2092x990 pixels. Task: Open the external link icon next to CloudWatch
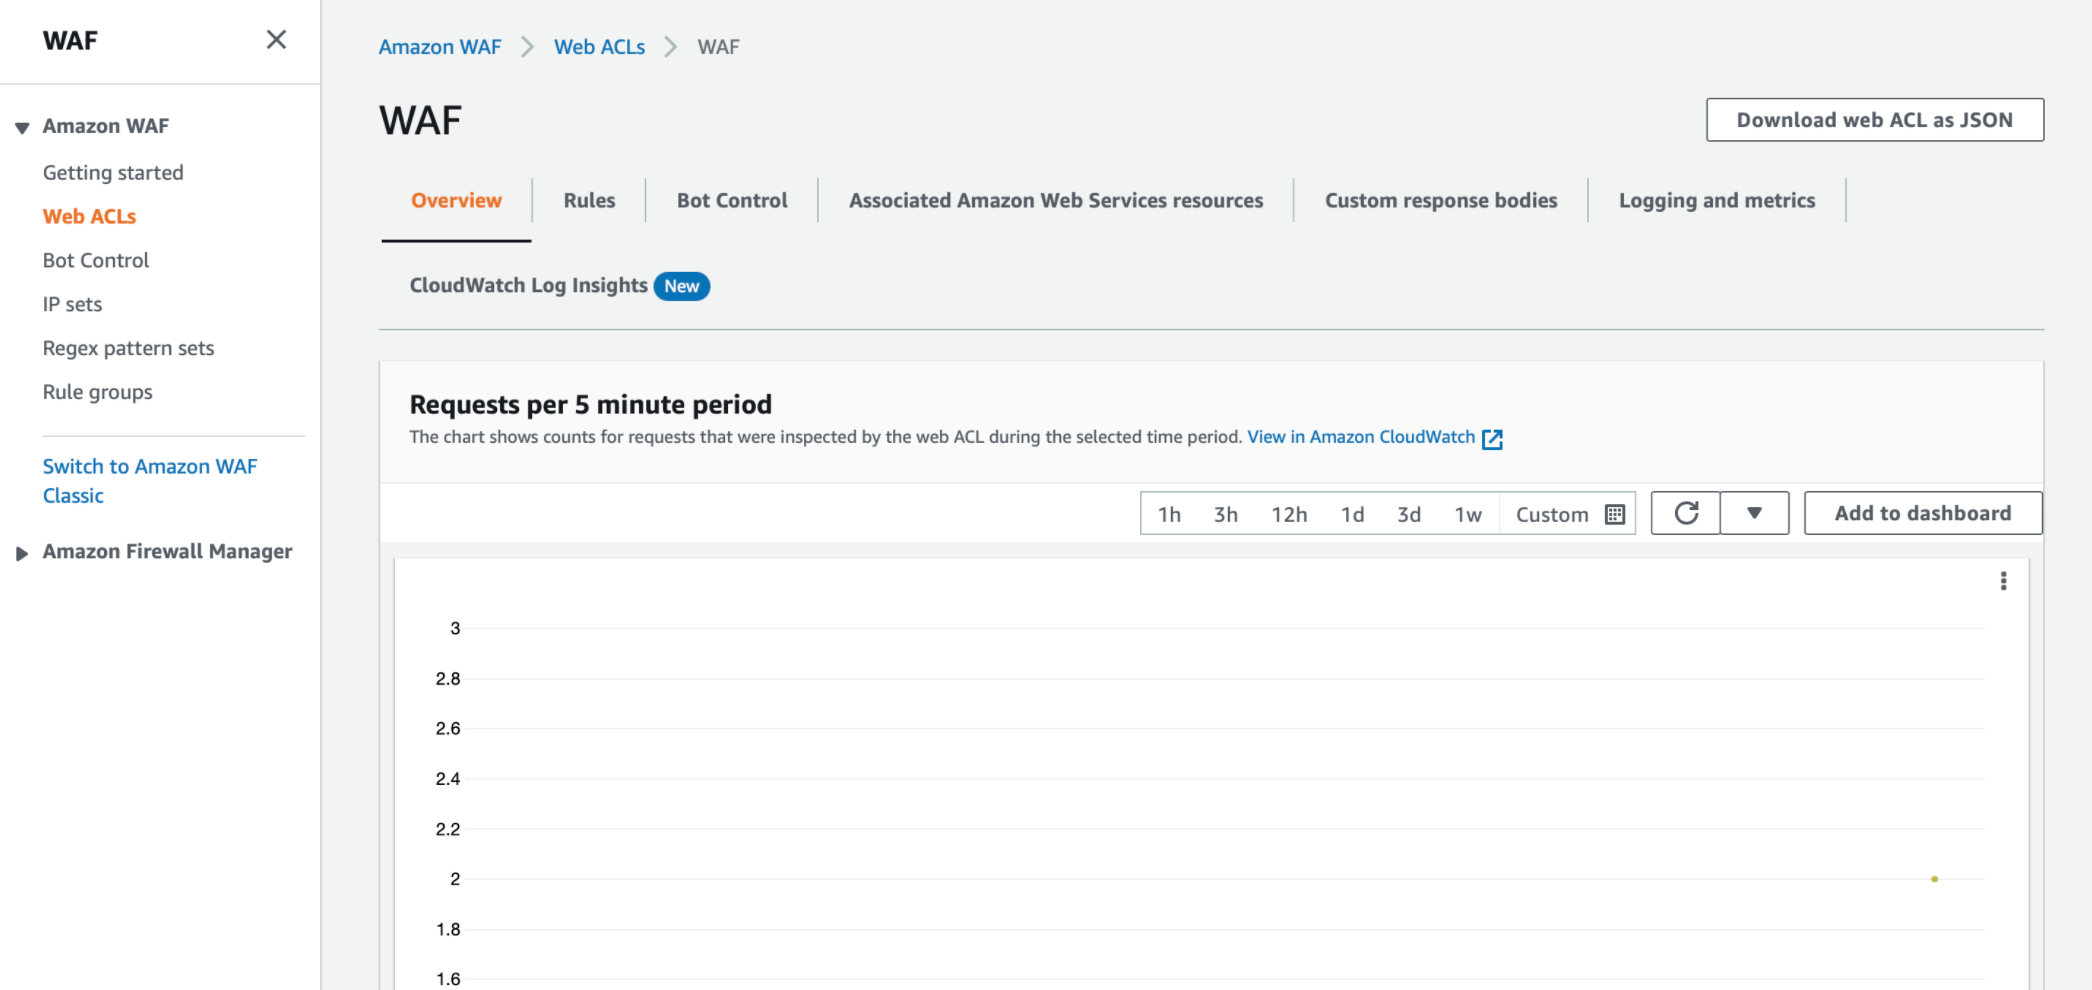(1492, 438)
